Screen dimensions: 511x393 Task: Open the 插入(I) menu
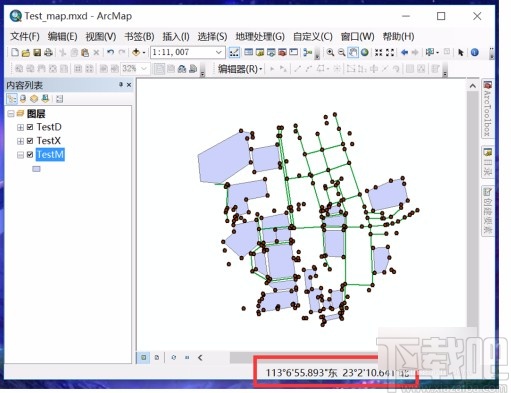[x=176, y=36]
